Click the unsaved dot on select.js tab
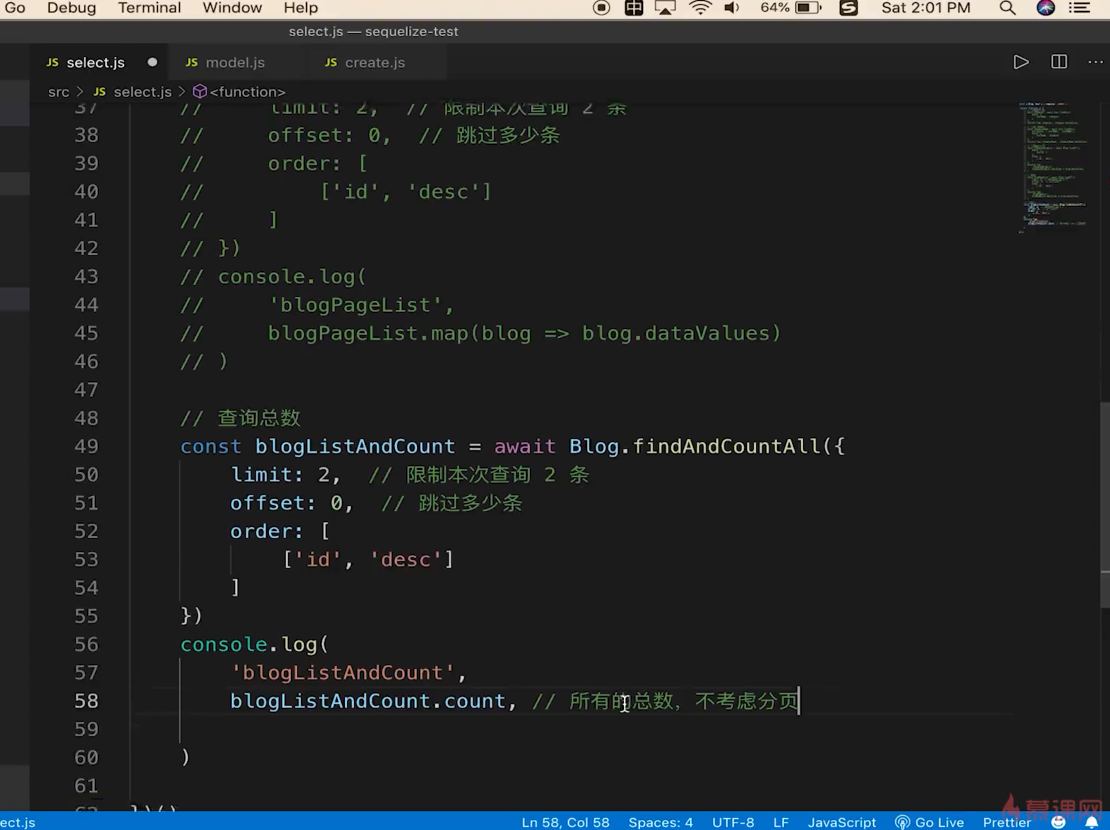Viewport: 1110px width, 830px height. tap(152, 62)
